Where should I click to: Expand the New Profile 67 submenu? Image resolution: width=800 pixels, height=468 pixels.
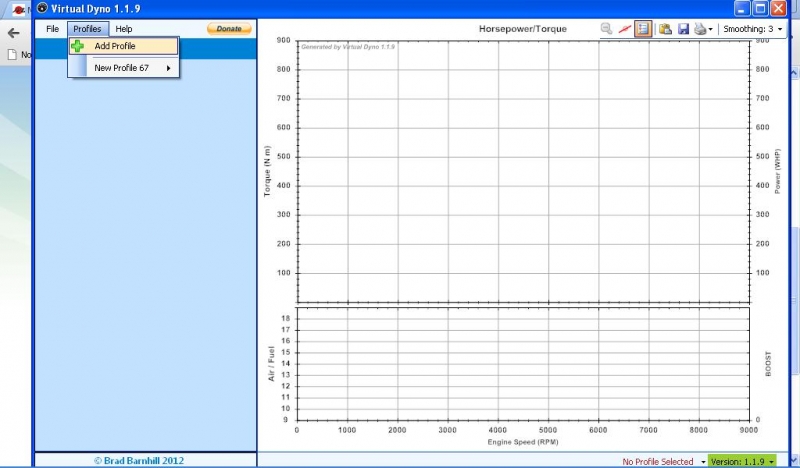[123, 68]
